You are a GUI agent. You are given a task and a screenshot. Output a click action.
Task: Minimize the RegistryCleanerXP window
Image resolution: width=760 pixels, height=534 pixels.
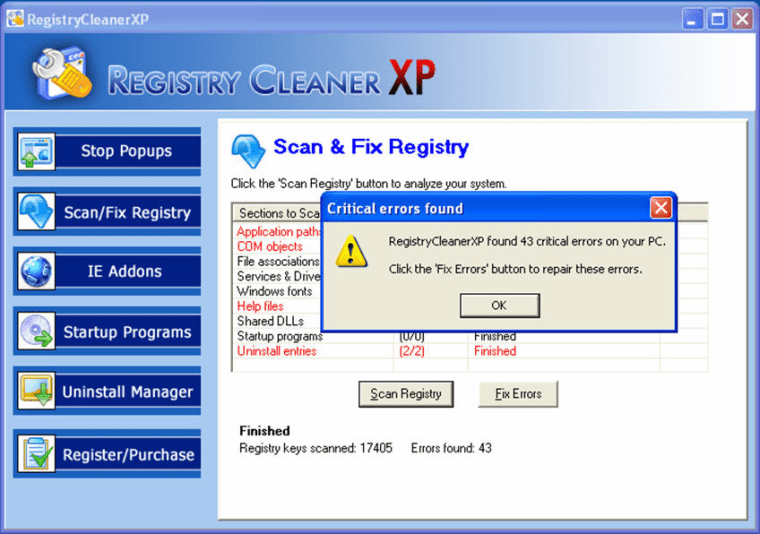coord(693,19)
